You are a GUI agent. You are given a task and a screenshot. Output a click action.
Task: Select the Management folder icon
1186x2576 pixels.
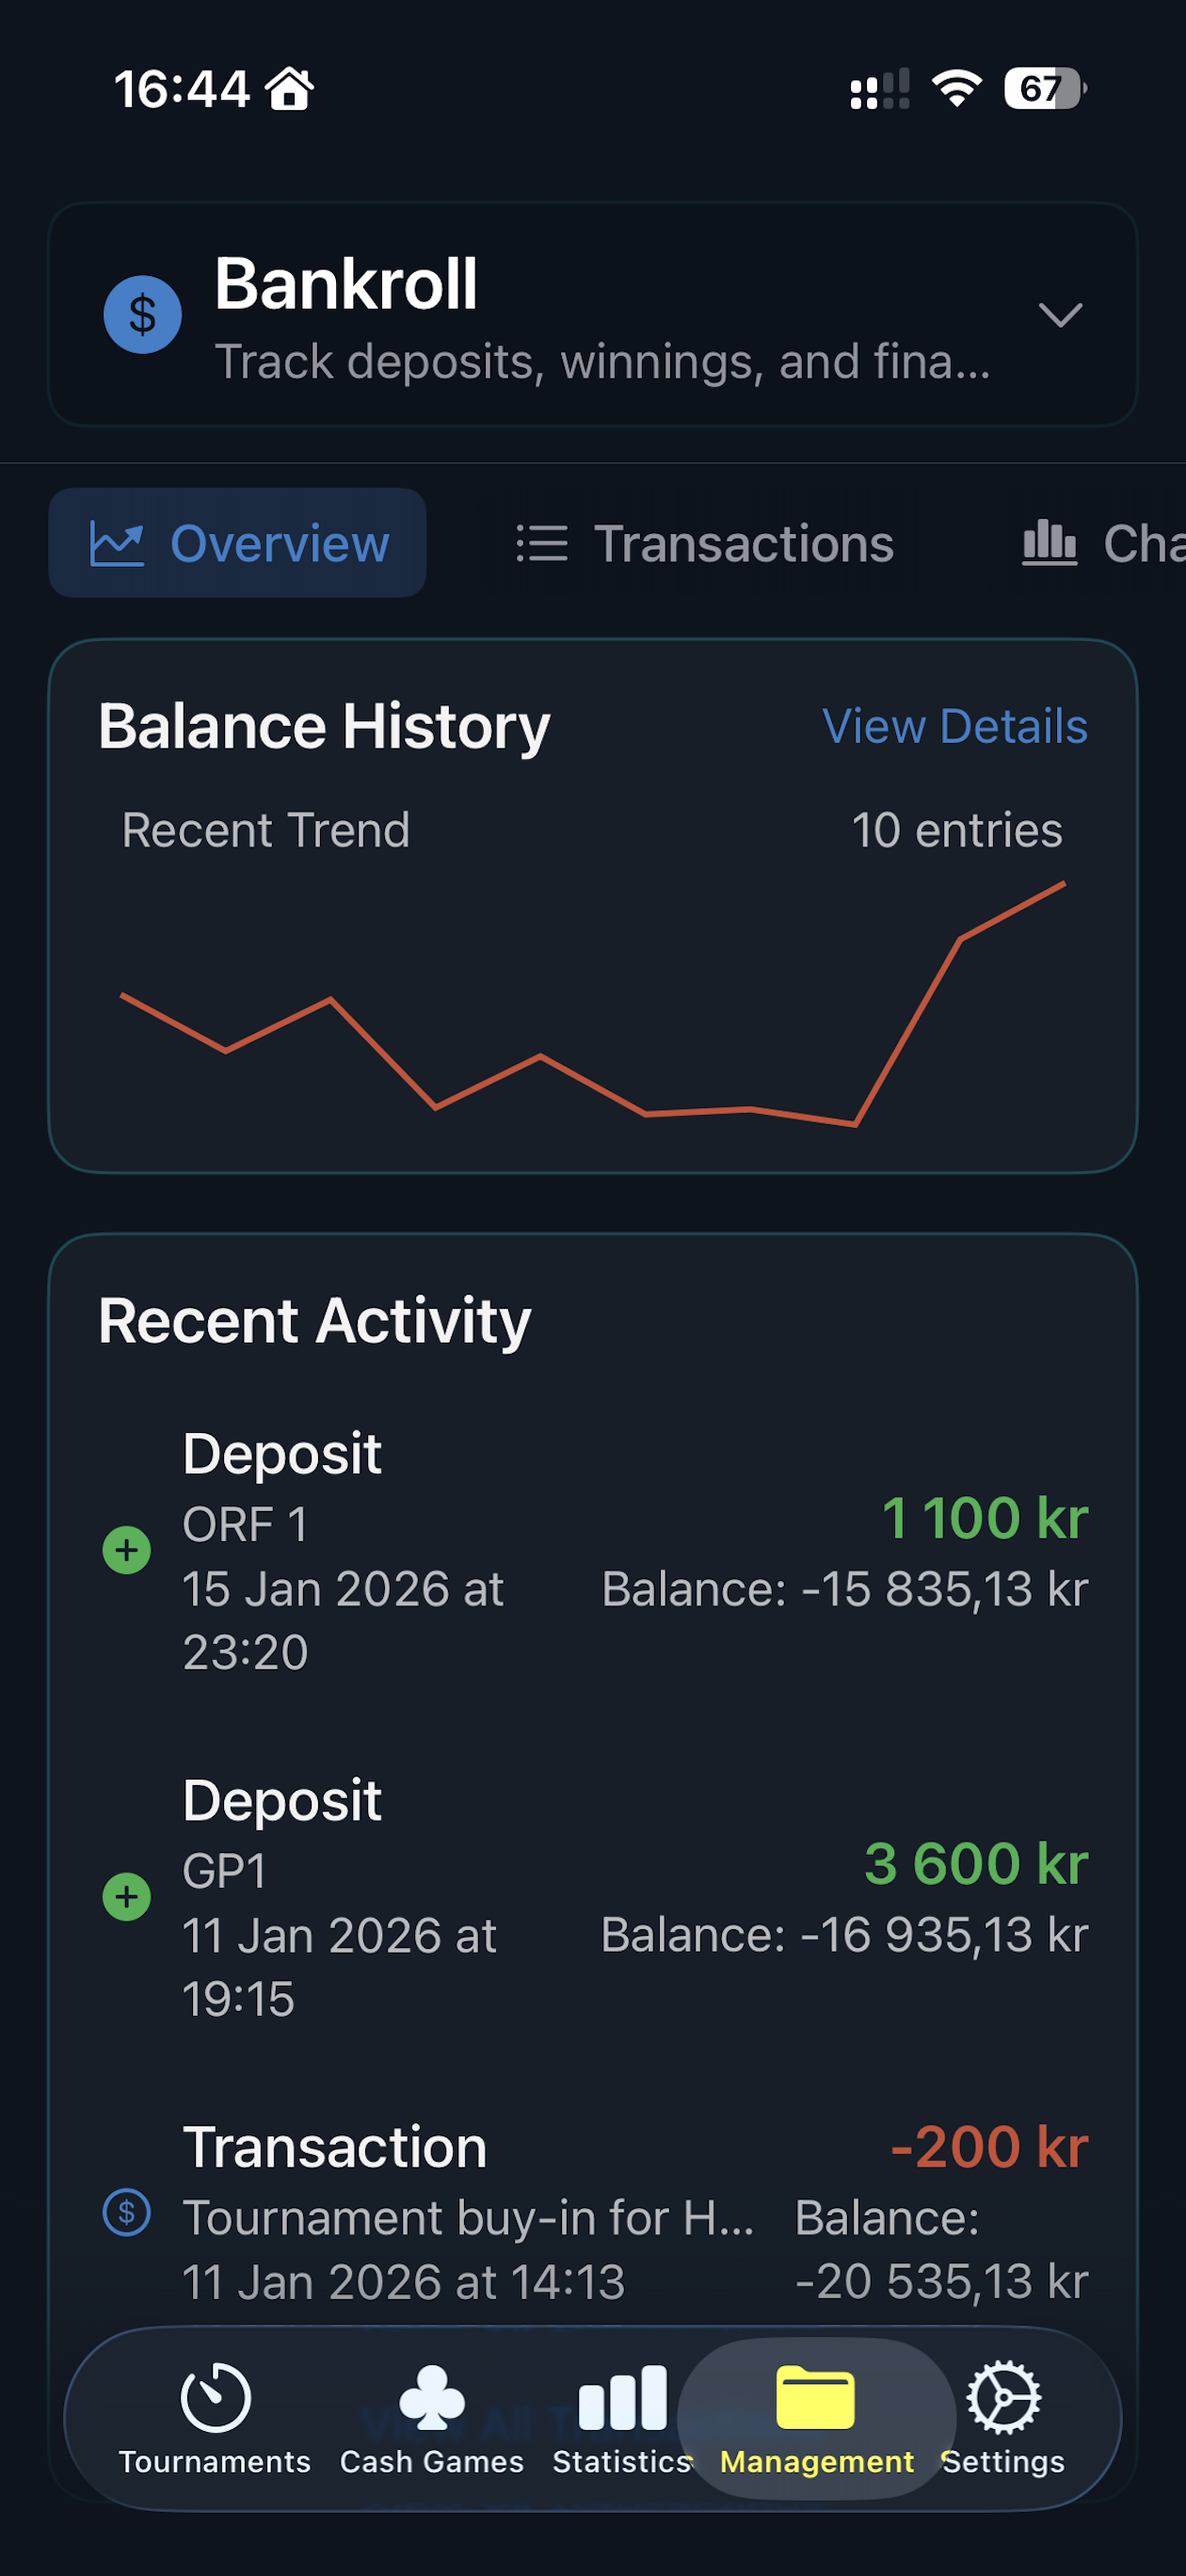pos(816,2398)
